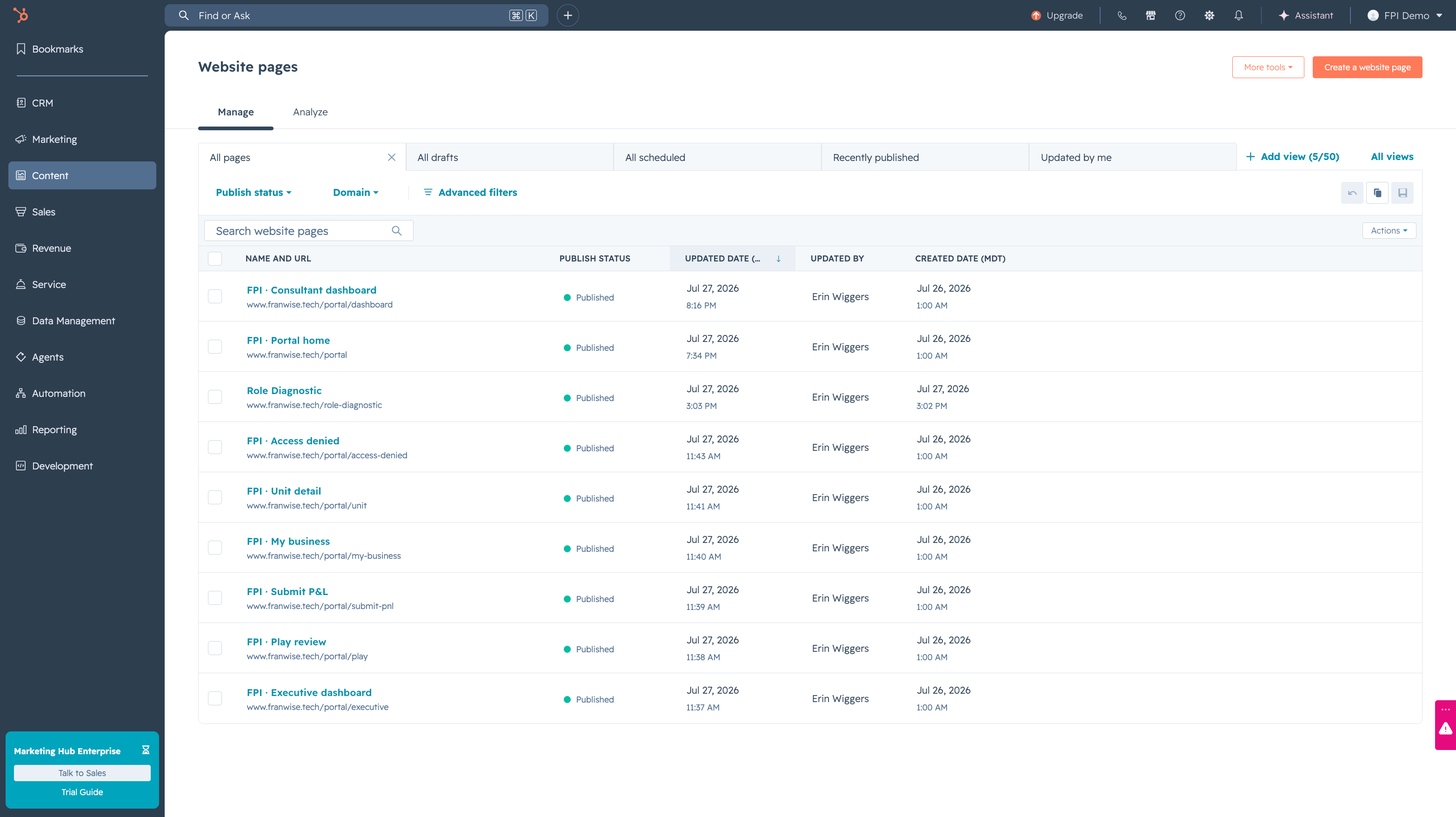The height and width of the screenshot is (817, 1456).
Task: Click Talk to Sales button
Action: point(82,773)
